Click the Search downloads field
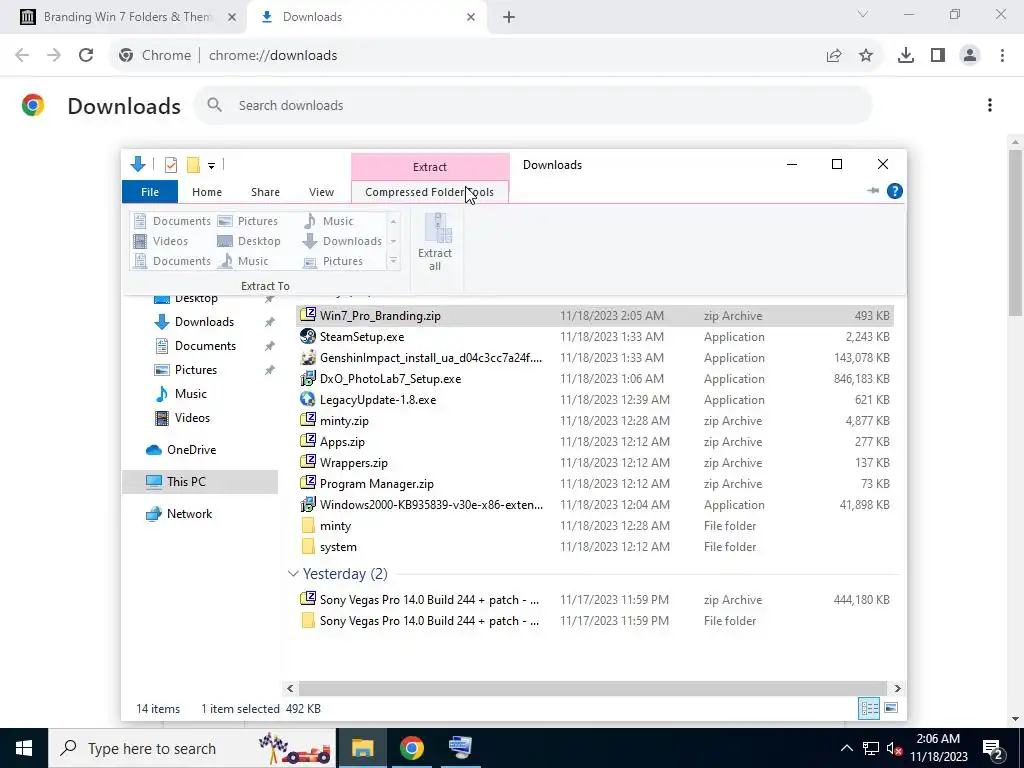Viewport: 1024px width, 768px height. coord(533,105)
